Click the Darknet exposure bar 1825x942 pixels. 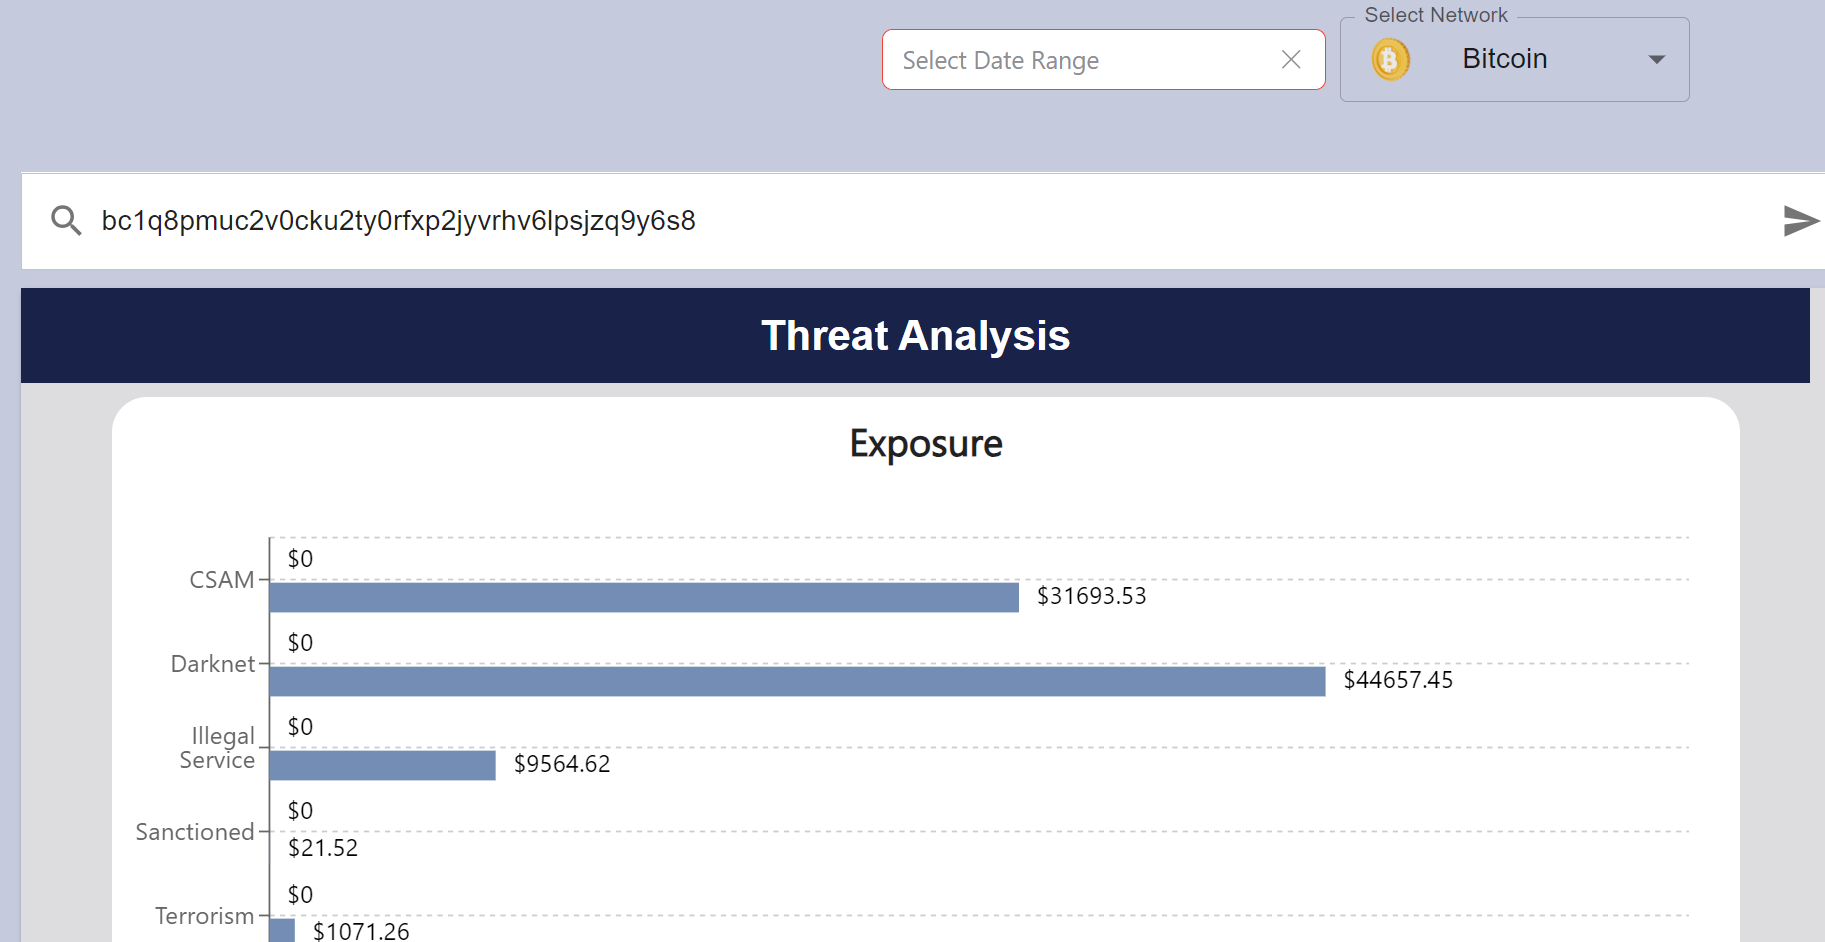click(x=796, y=681)
